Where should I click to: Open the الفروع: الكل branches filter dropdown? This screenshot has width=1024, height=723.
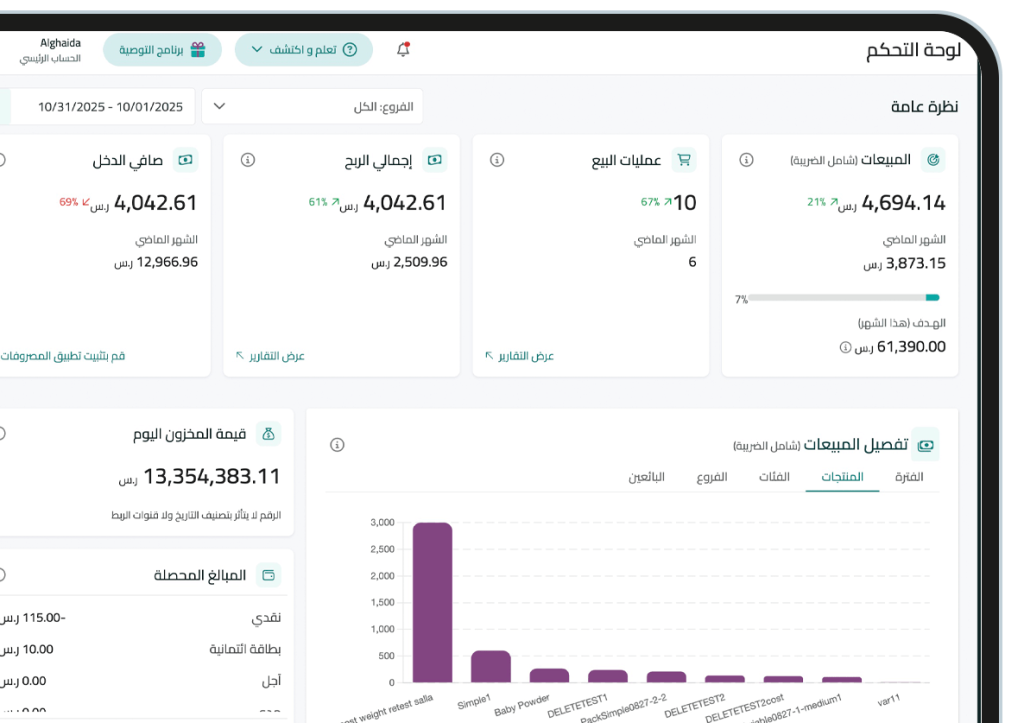[312, 106]
